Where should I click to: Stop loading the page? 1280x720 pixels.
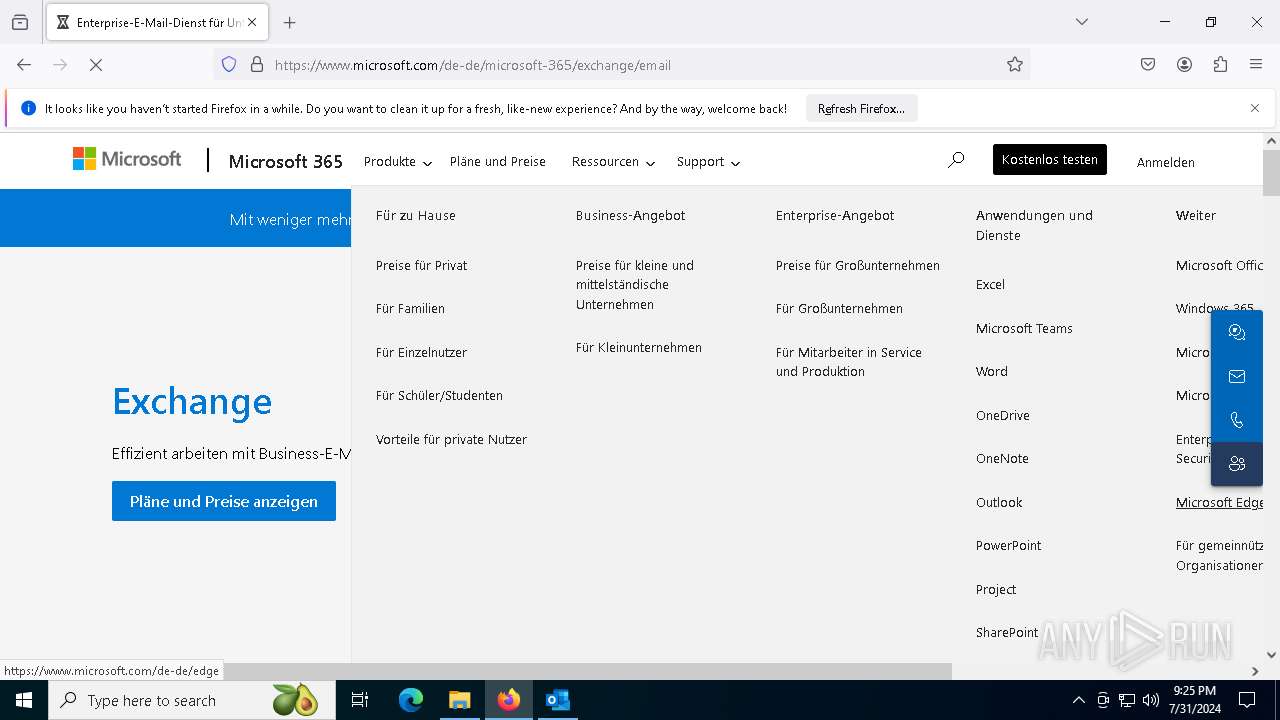coord(96,65)
